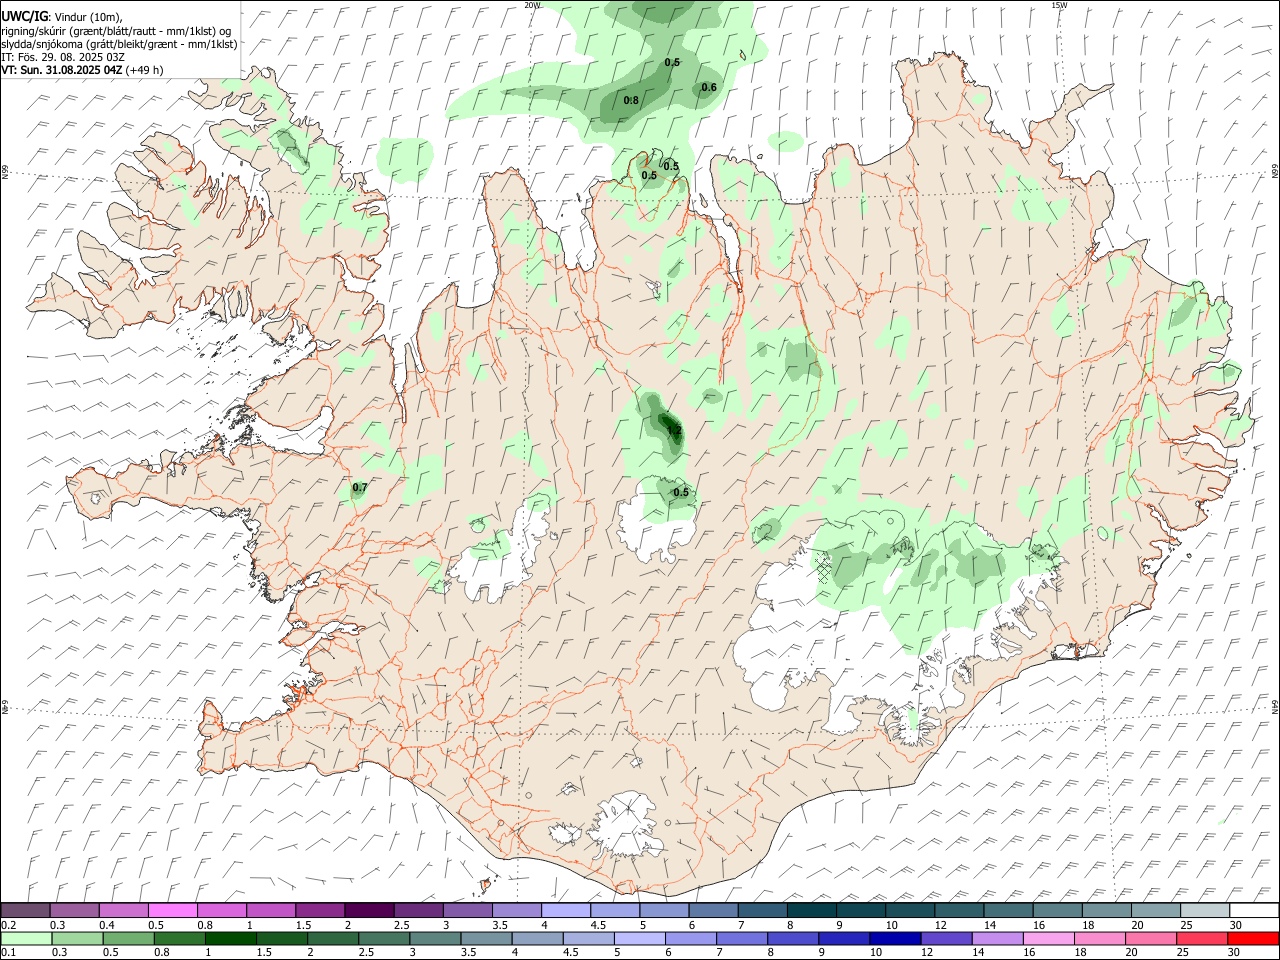Click the 'UWC/IG: Vindur (10m)' title line

pyautogui.click(x=62, y=17)
